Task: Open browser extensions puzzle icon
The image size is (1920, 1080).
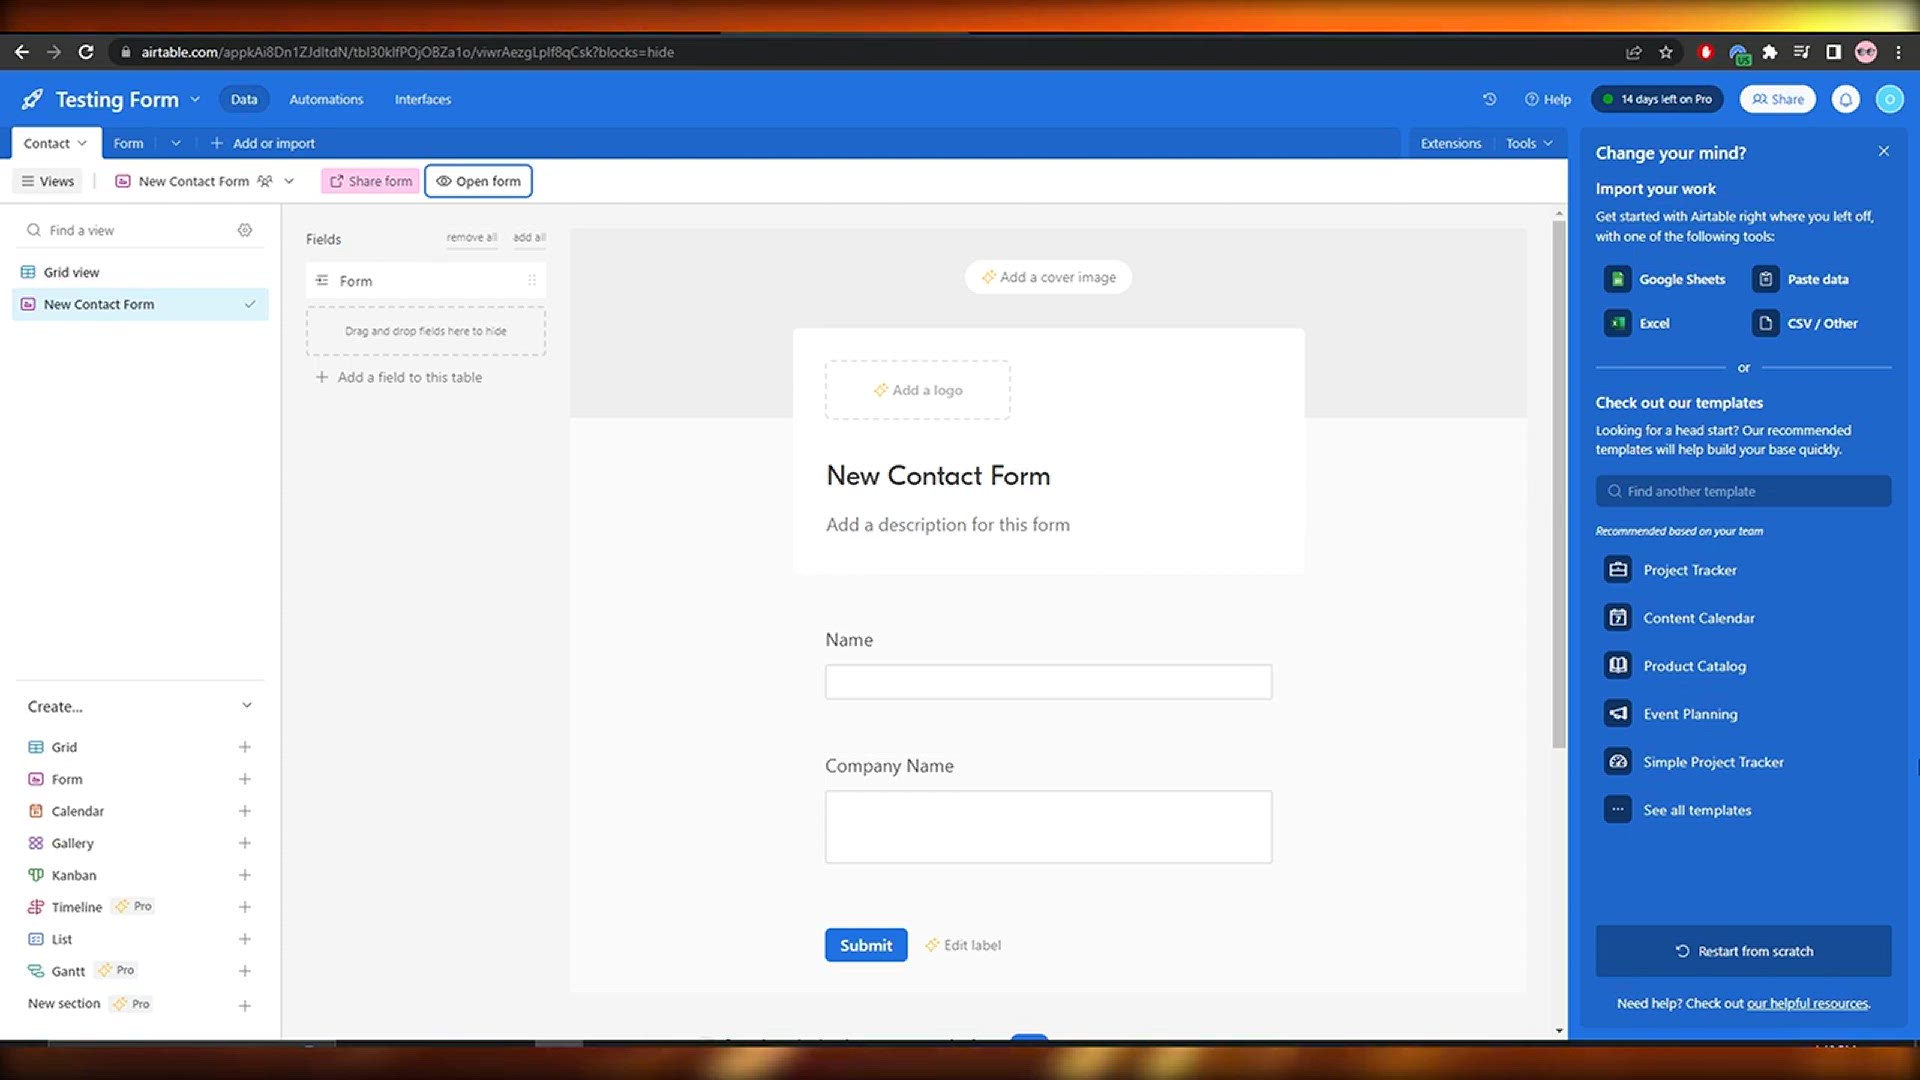Action: [1770, 52]
